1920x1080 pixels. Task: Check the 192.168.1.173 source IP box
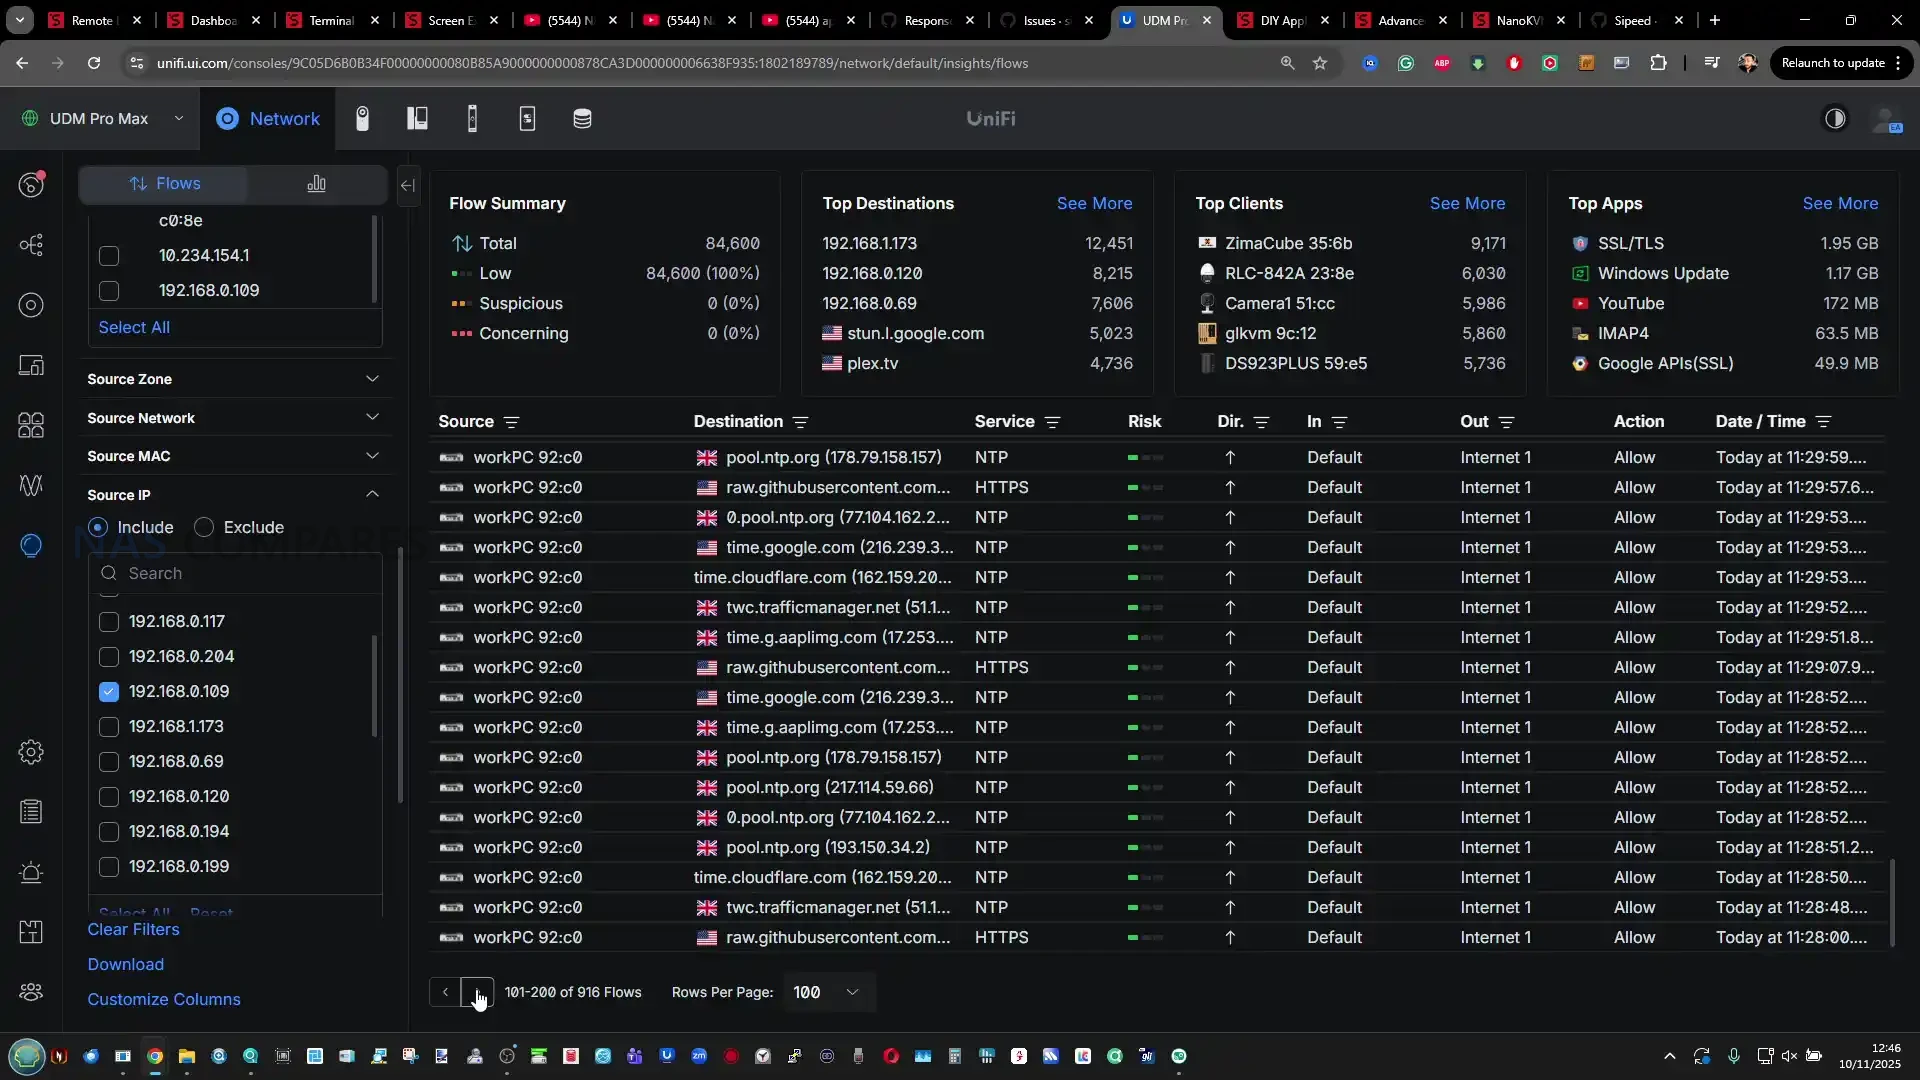pos(109,727)
